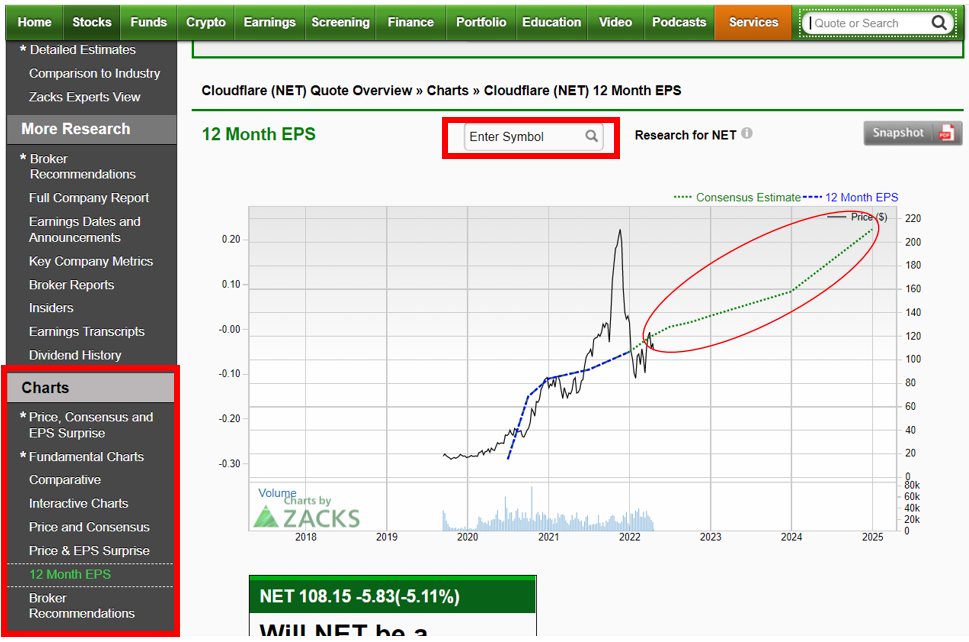Click the Snapshot button
969x642 pixels.
[912, 133]
